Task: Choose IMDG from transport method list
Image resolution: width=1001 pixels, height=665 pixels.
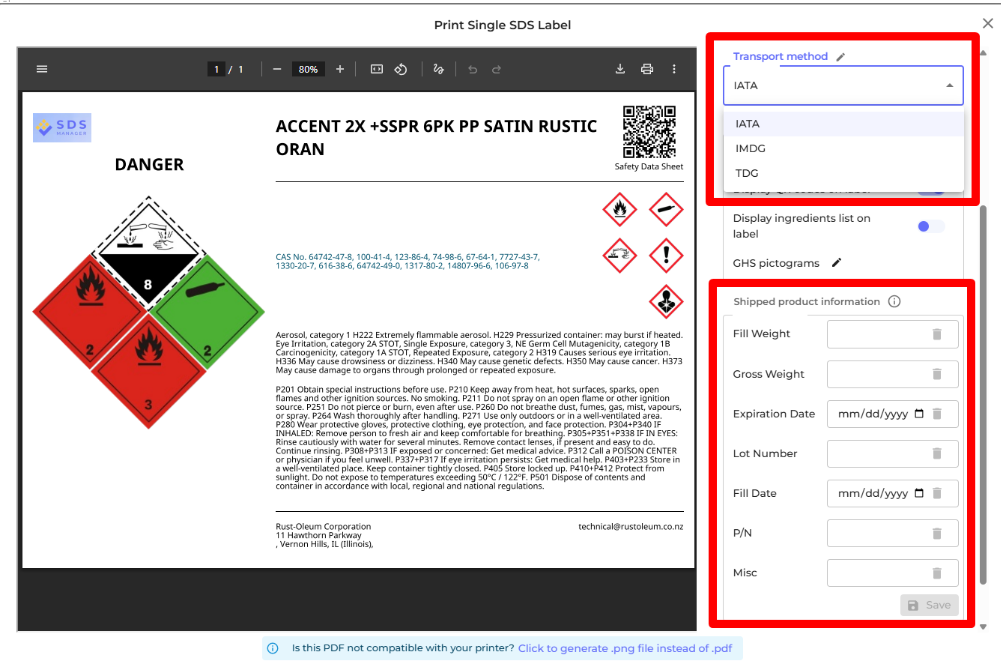Action: pyautogui.click(x=750, y=148)
